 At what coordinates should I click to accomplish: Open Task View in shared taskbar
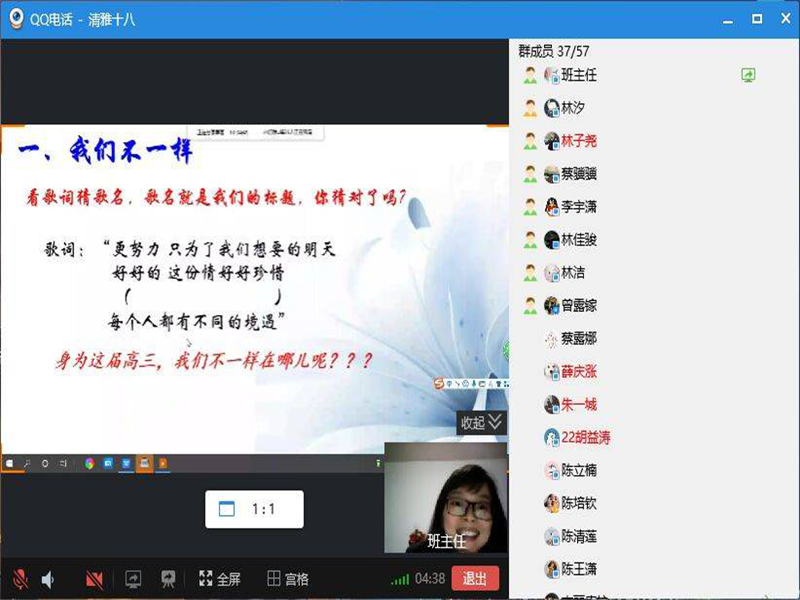[x=63, y=463]
